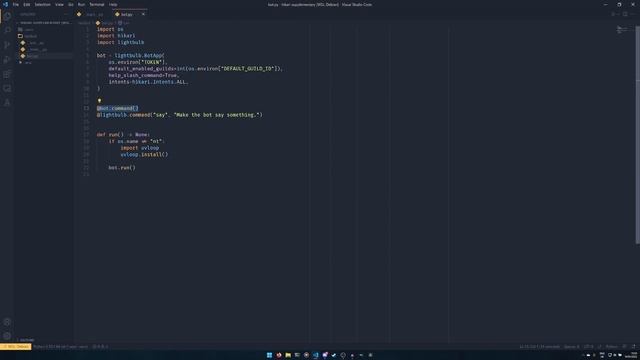Open the View menu

pyautogui.click(x=59, y=4)
